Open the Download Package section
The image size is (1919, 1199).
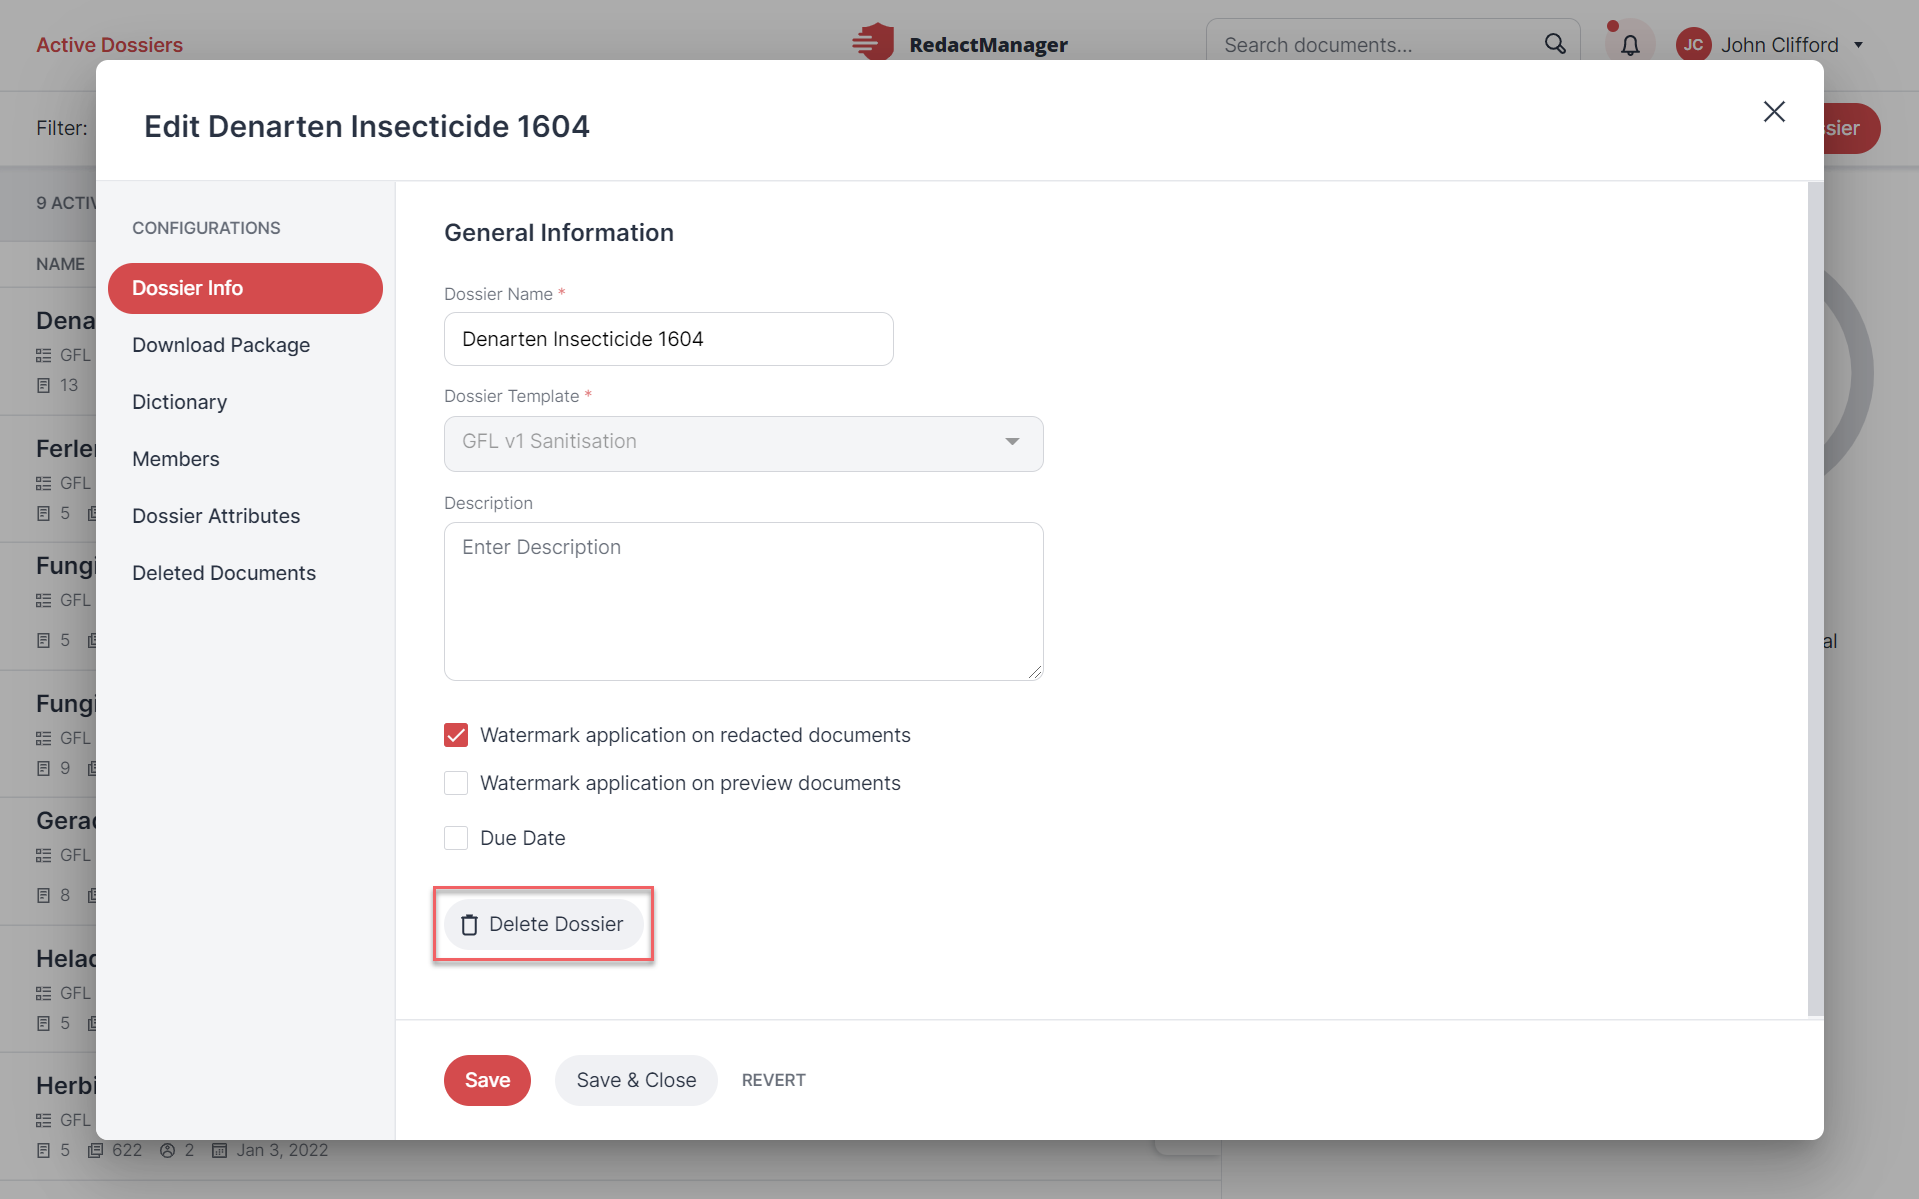tap(221, 345)
